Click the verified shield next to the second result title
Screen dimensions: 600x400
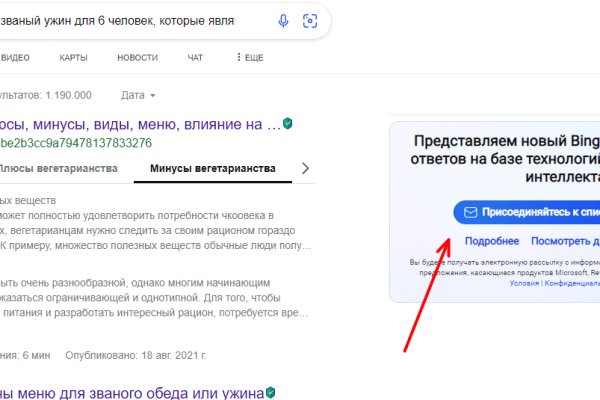click(x=270, y=393)
